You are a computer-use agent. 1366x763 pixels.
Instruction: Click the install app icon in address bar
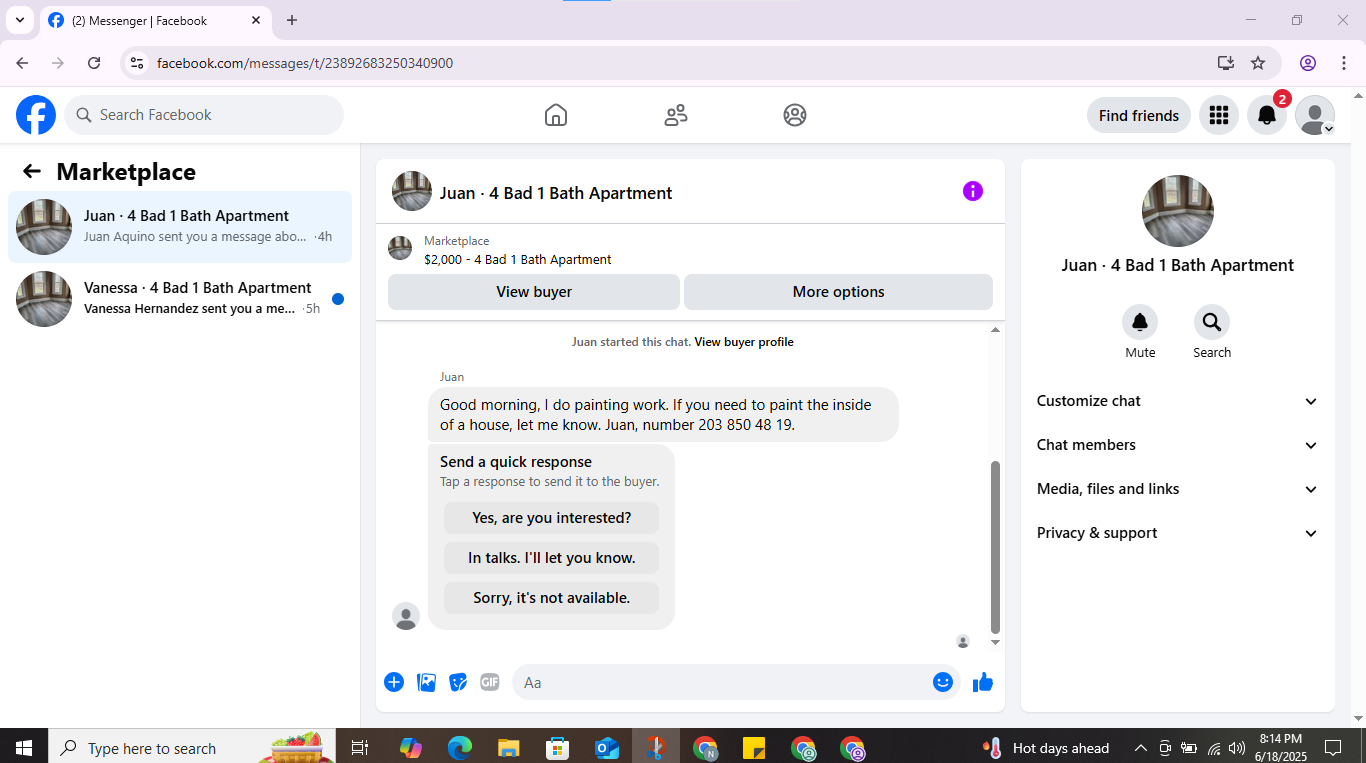point(1226,63)
